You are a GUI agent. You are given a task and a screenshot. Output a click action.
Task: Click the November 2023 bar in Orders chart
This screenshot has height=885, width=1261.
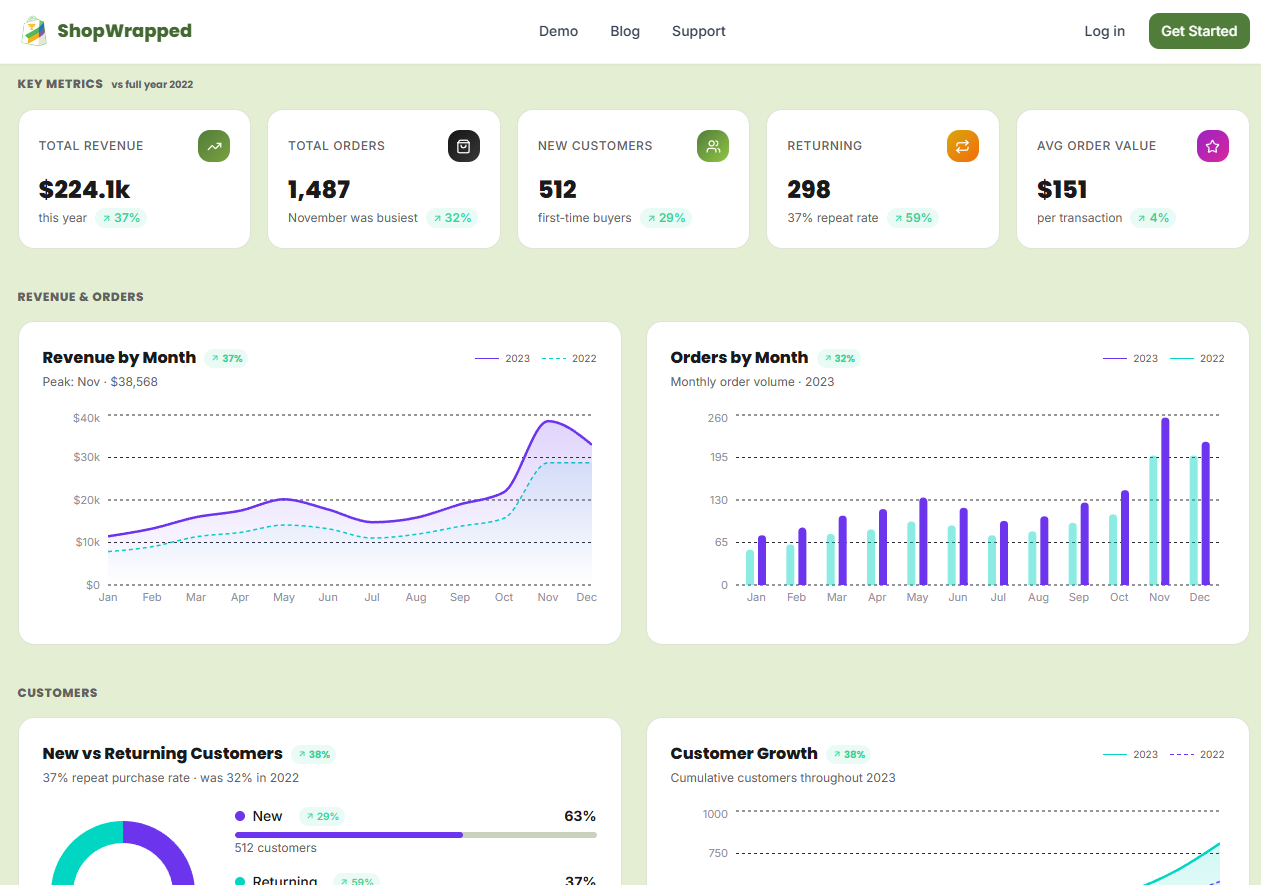click(1165, 501)
